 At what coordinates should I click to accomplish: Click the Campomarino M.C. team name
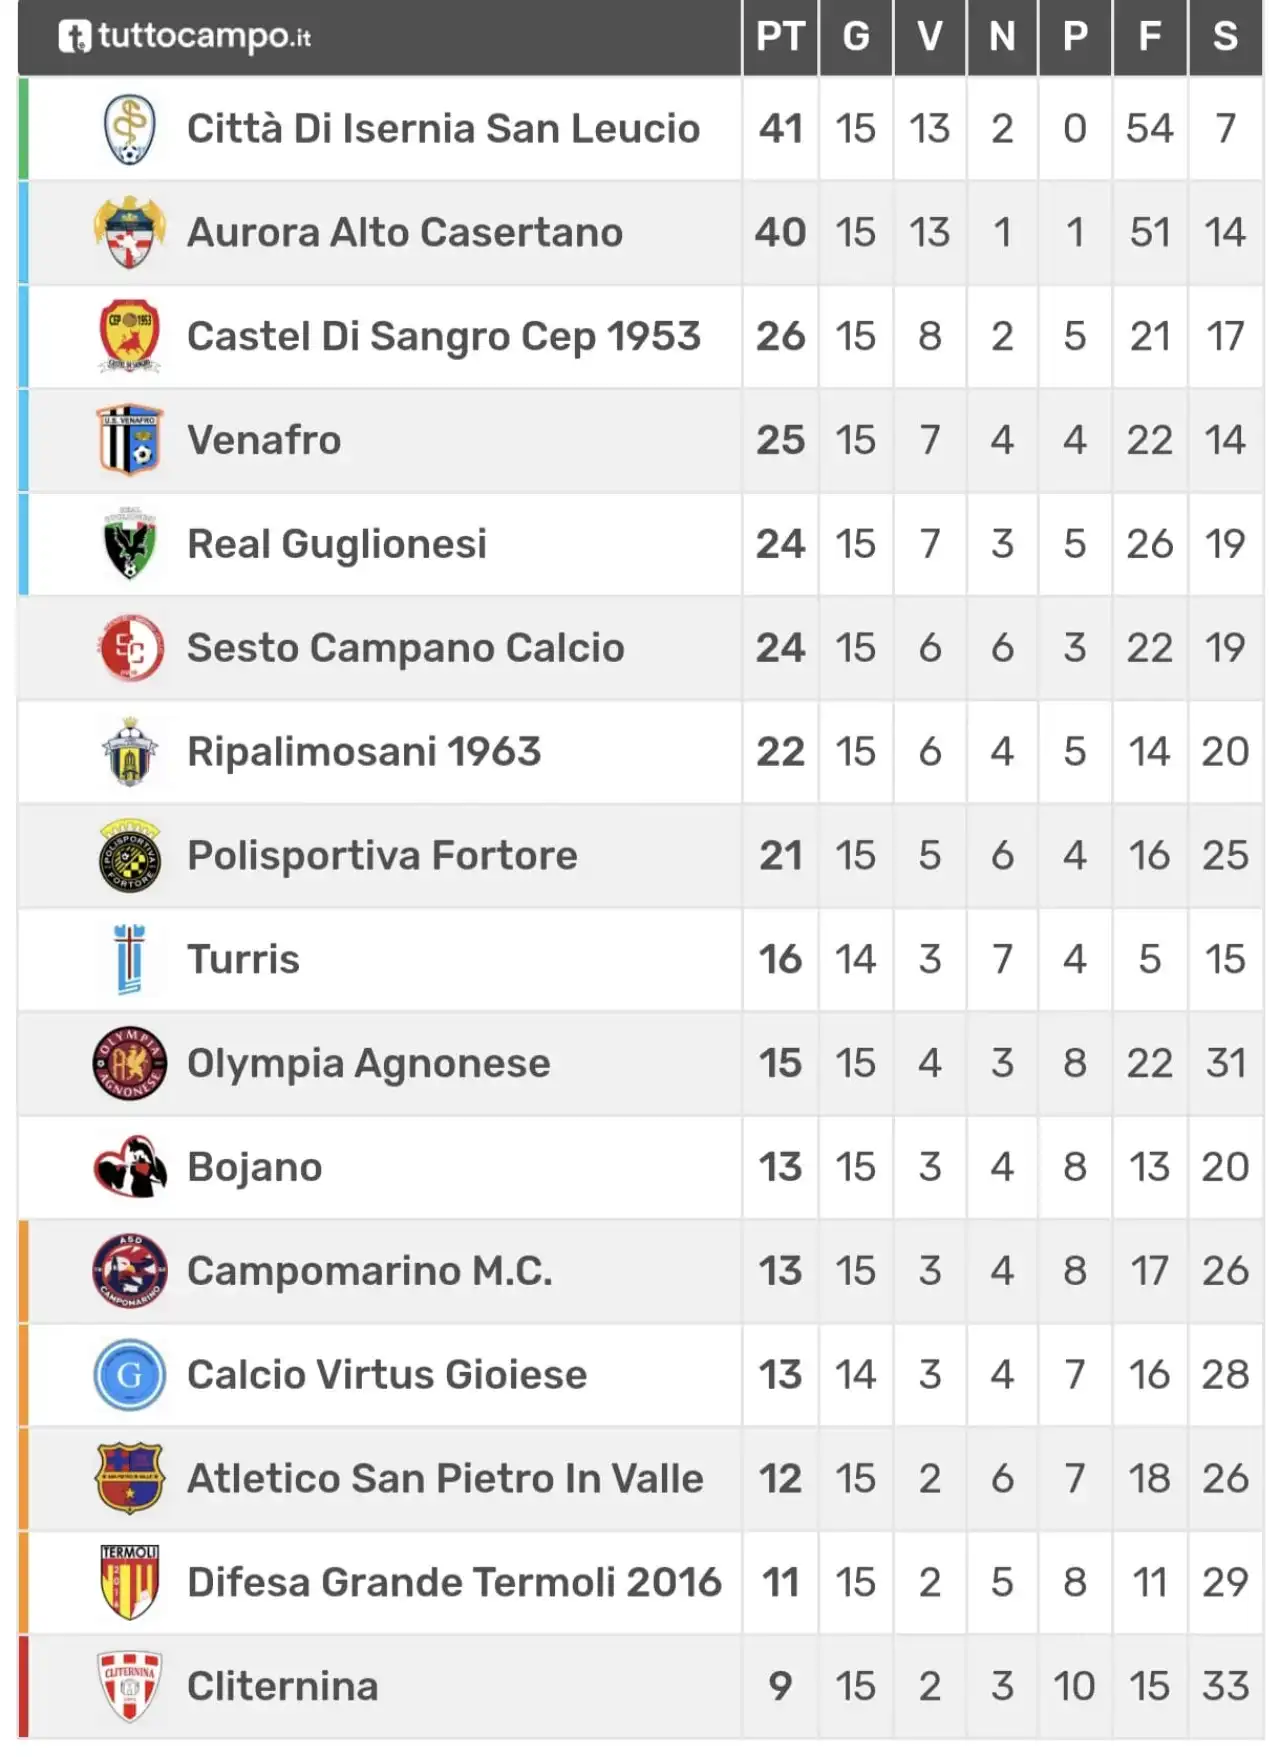click(x=369, y=1271)
